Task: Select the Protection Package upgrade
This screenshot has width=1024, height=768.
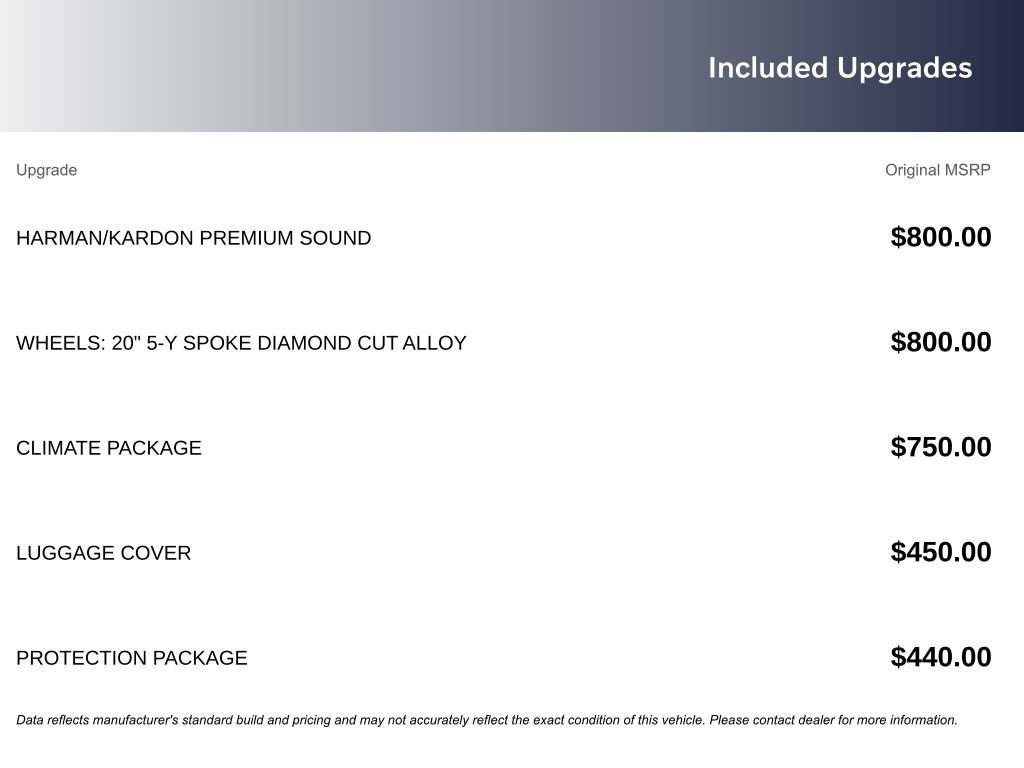Action: (x=131, y=658)
